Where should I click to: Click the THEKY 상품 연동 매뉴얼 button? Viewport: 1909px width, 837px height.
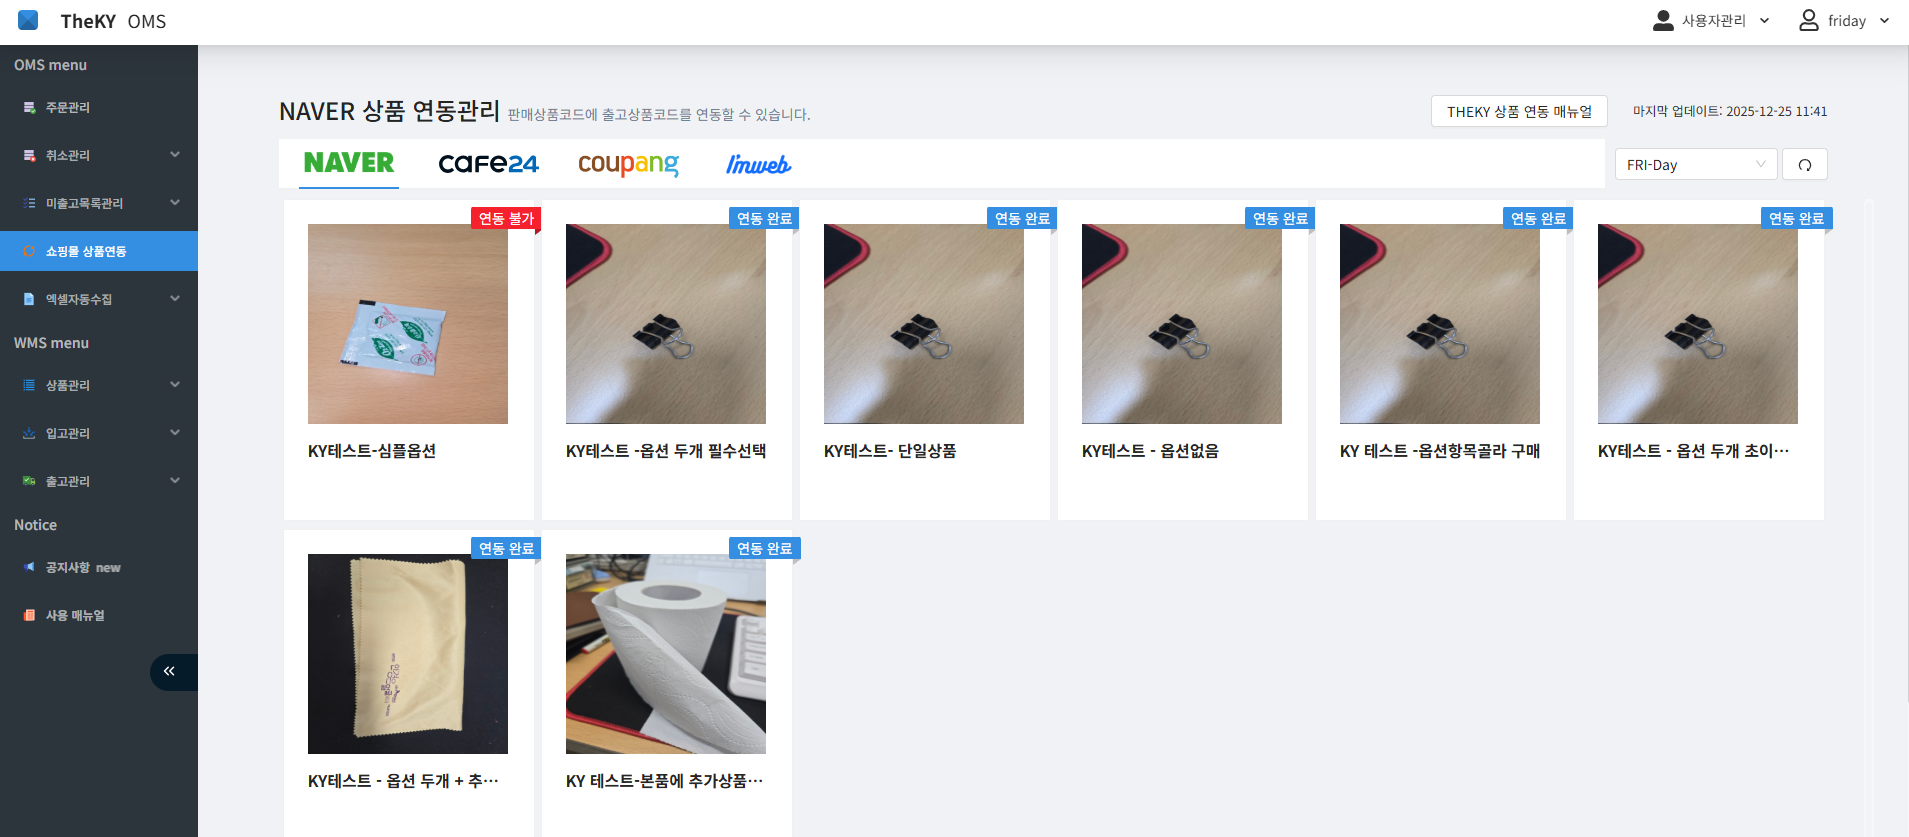click(x=1518, y=112)
